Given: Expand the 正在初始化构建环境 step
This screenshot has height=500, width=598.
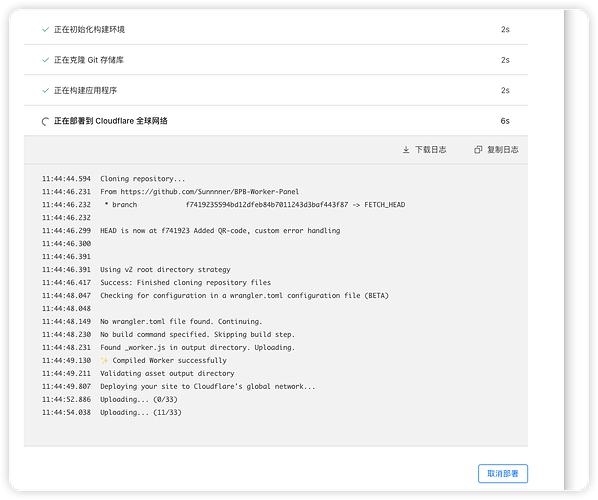Looking at the screenshot, I should point(276,29).
